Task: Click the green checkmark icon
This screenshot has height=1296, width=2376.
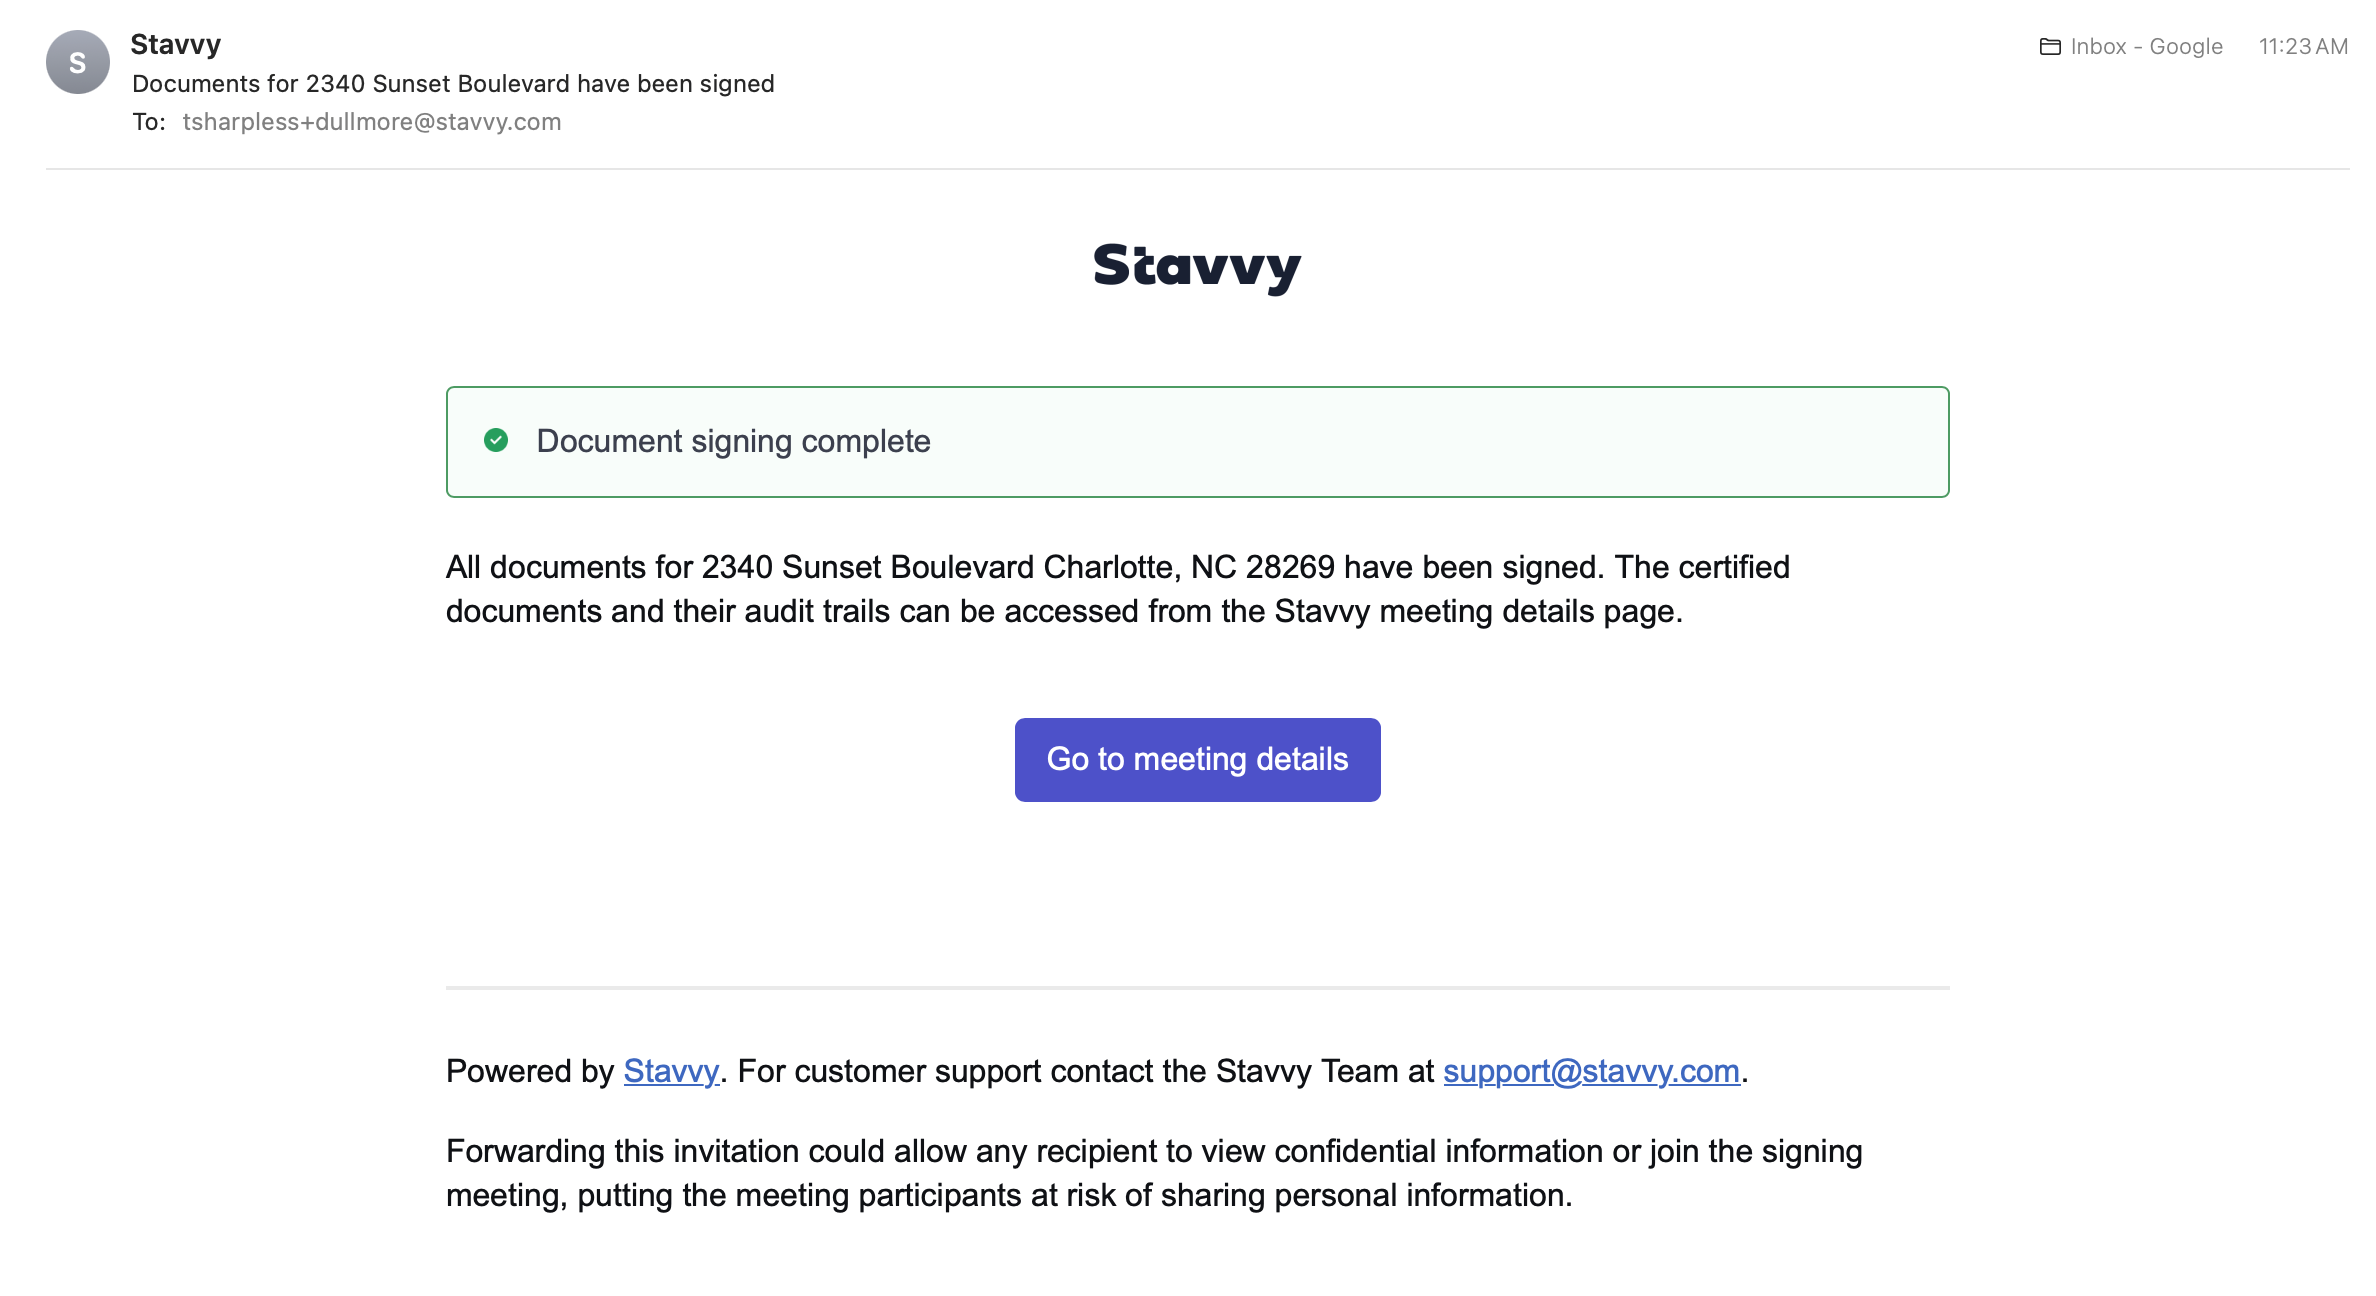Action: coord(496,440)
